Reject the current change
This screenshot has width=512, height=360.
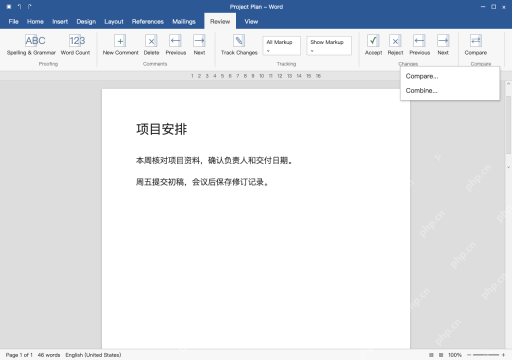395,45
